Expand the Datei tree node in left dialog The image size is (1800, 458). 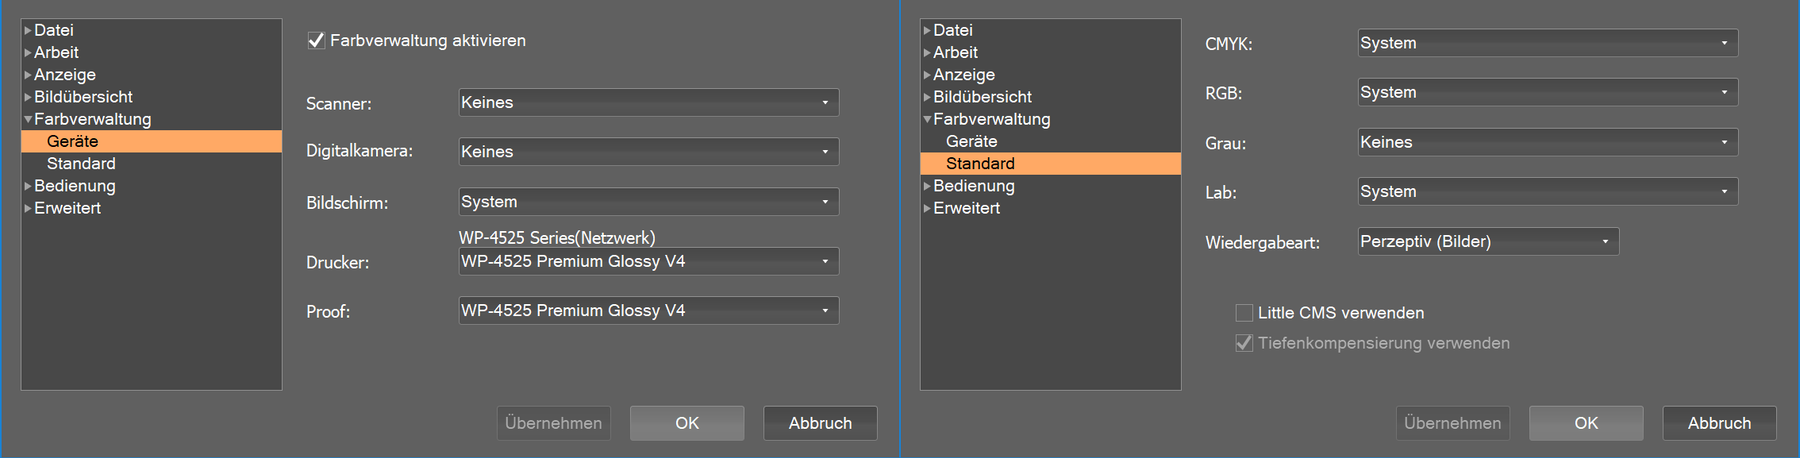point(28,31)
